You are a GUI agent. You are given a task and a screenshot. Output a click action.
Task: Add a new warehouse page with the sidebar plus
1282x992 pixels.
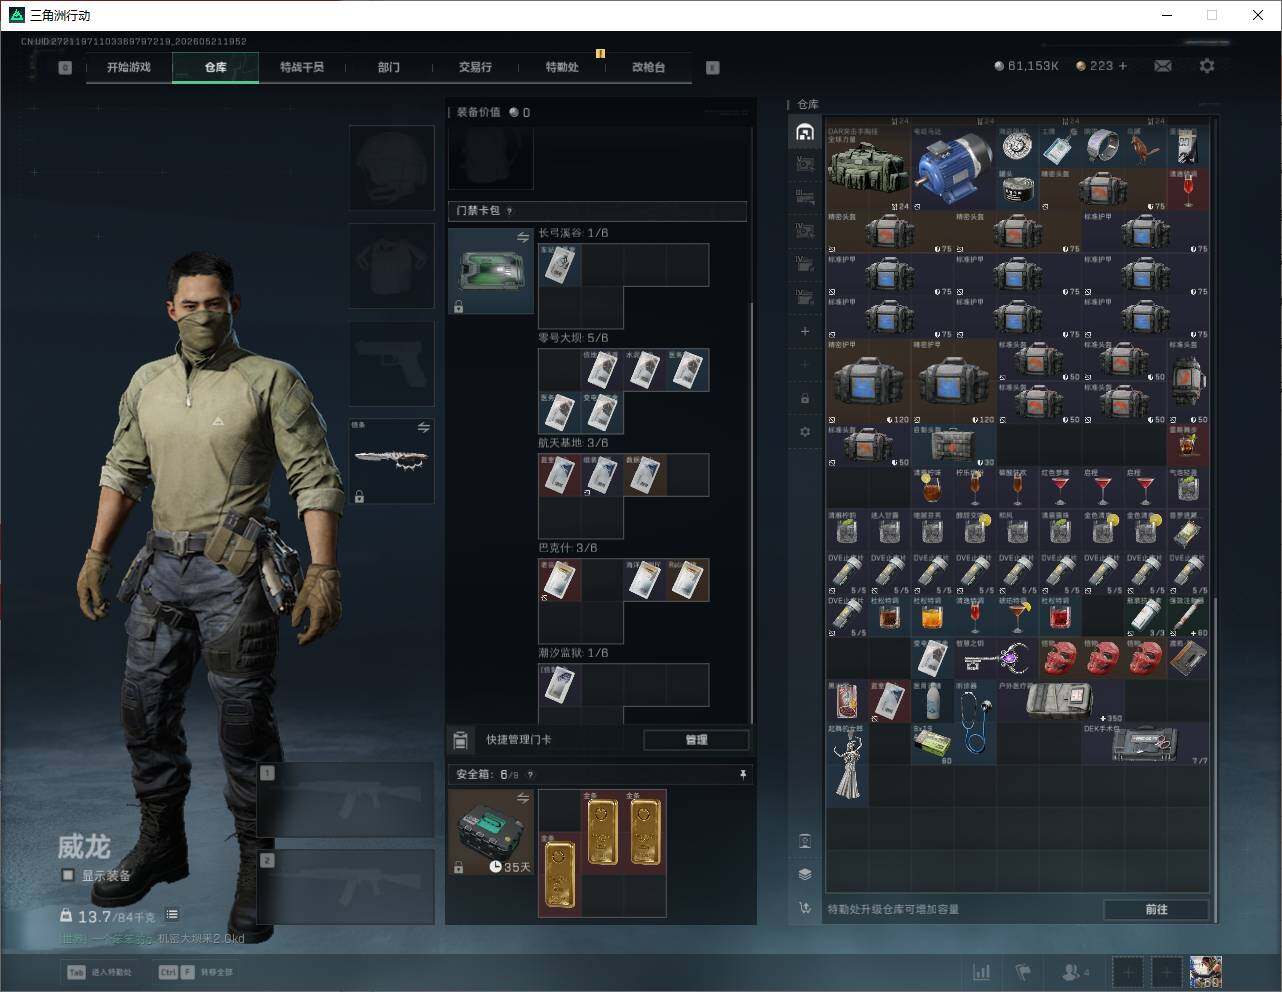805,330
